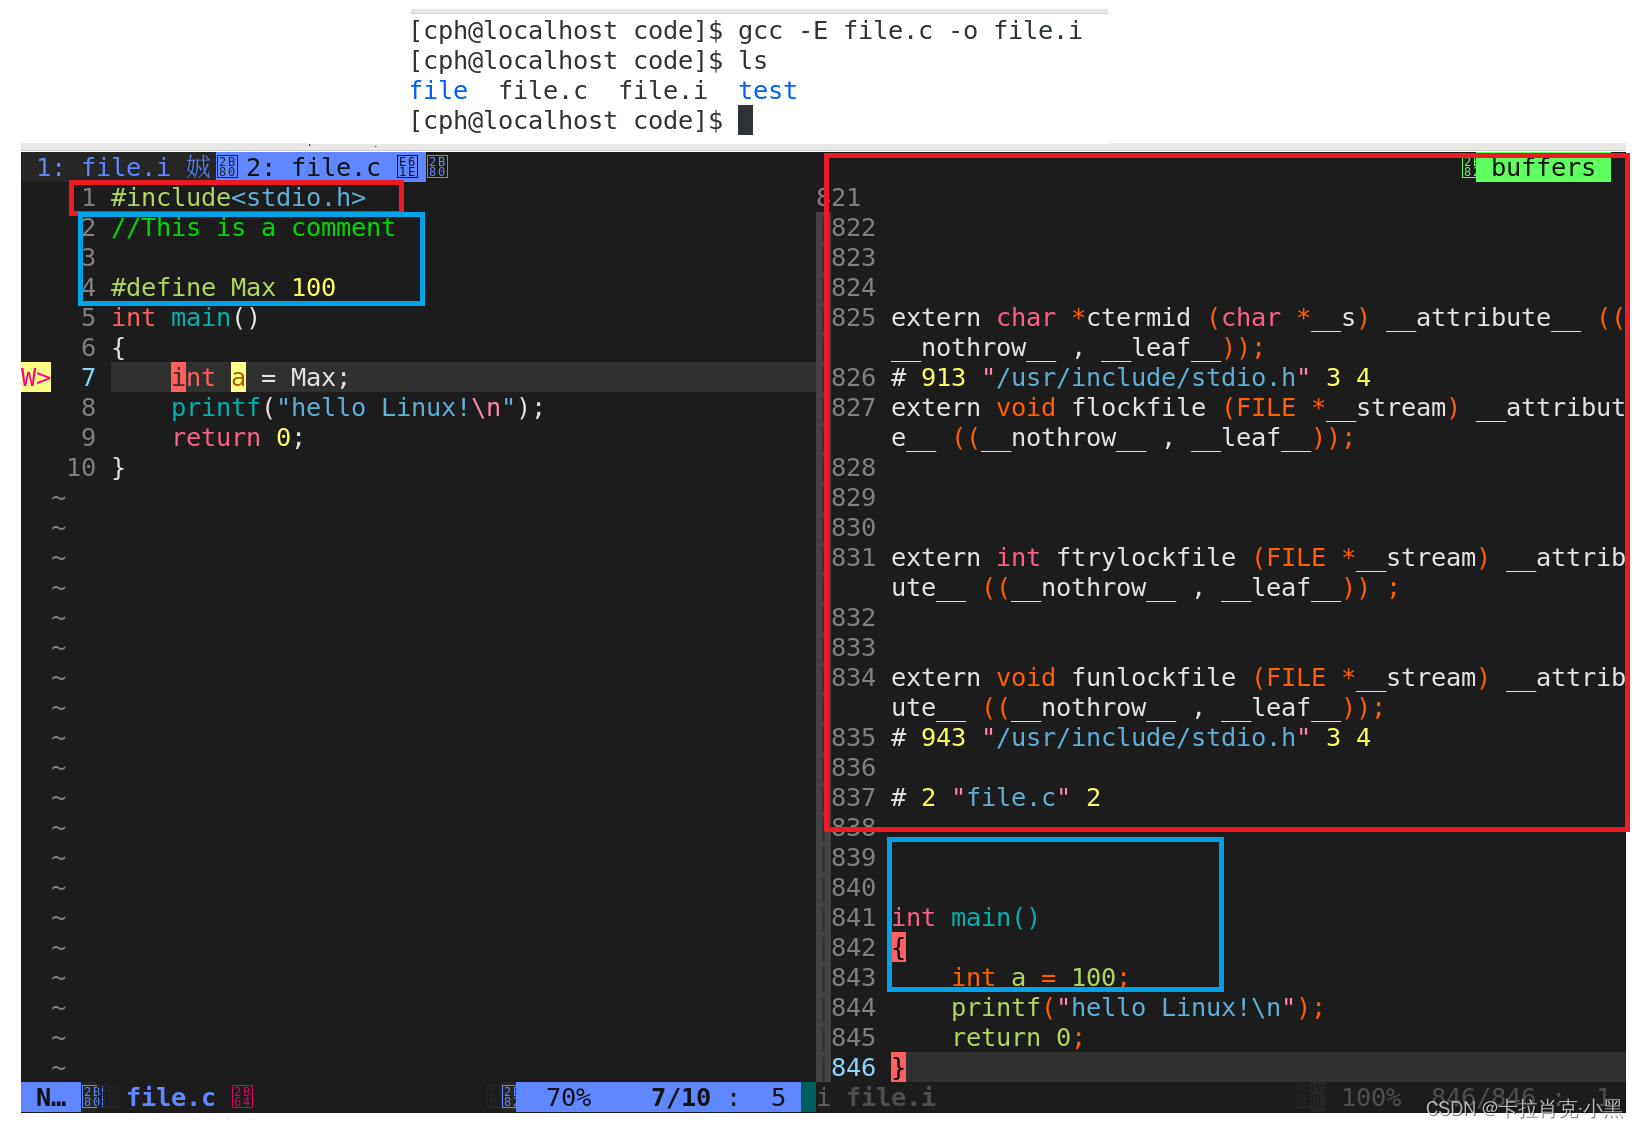
Task: Click 'int a = 100;' on line 843
Action: tap(1040, 978)
